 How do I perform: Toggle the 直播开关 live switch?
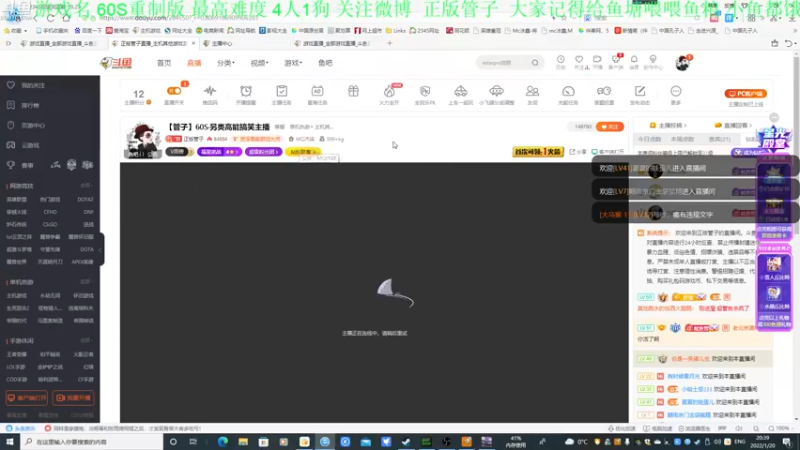(x=174, y=91)
